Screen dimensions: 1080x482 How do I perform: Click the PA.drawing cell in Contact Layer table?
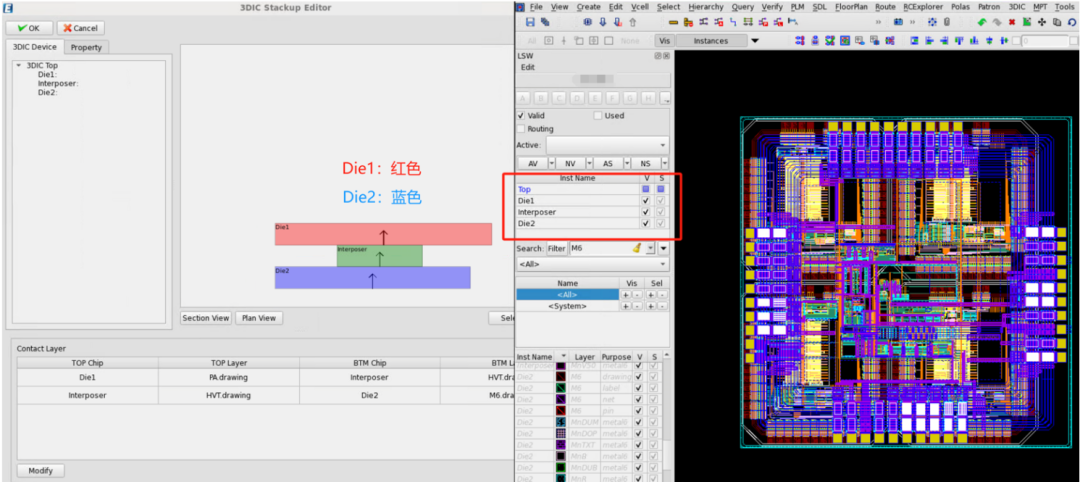click(x=228, y=377)
